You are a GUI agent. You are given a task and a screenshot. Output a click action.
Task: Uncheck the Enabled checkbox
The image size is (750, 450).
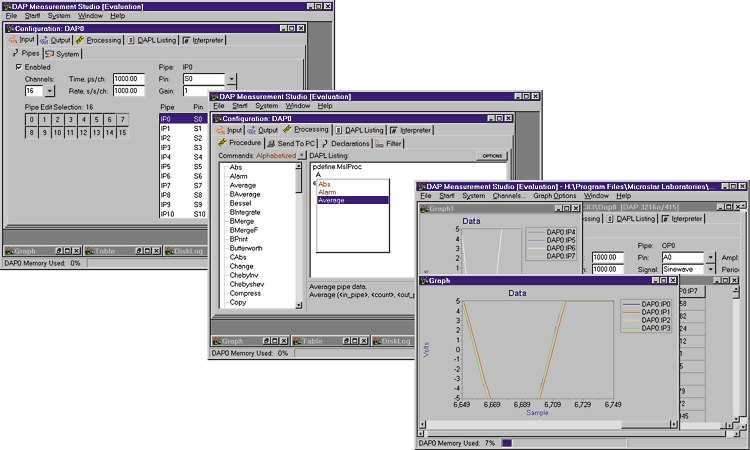coord(19,67)
